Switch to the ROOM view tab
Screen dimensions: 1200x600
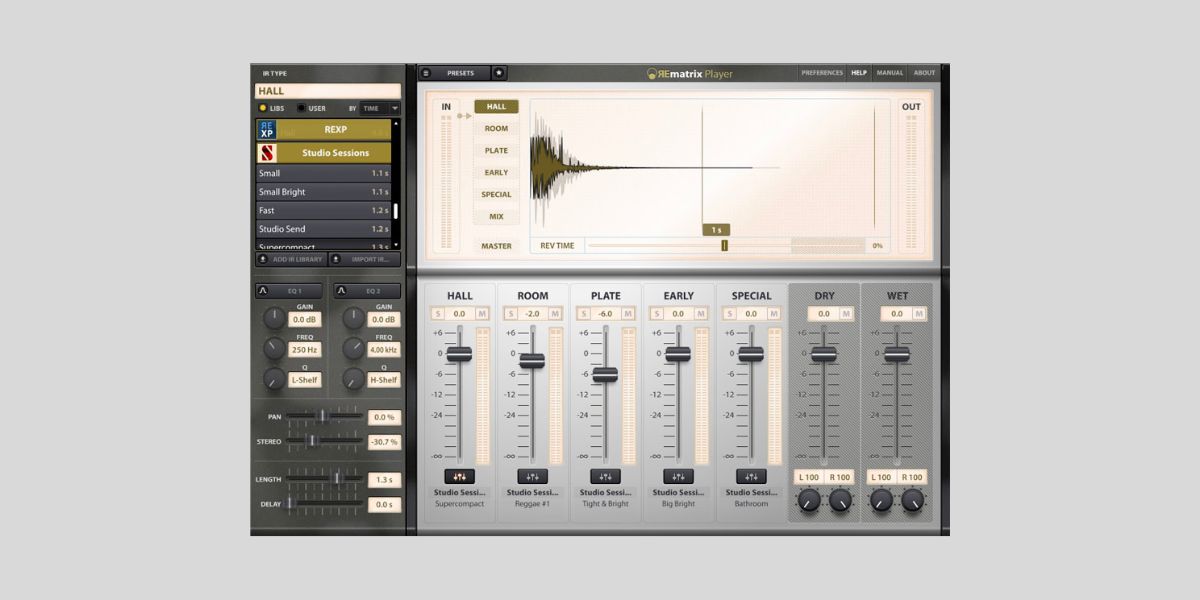tap(496, 129)
